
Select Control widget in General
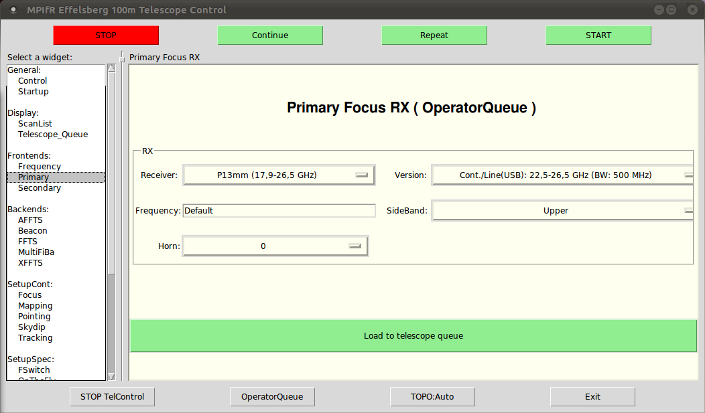tap(32, 81)
